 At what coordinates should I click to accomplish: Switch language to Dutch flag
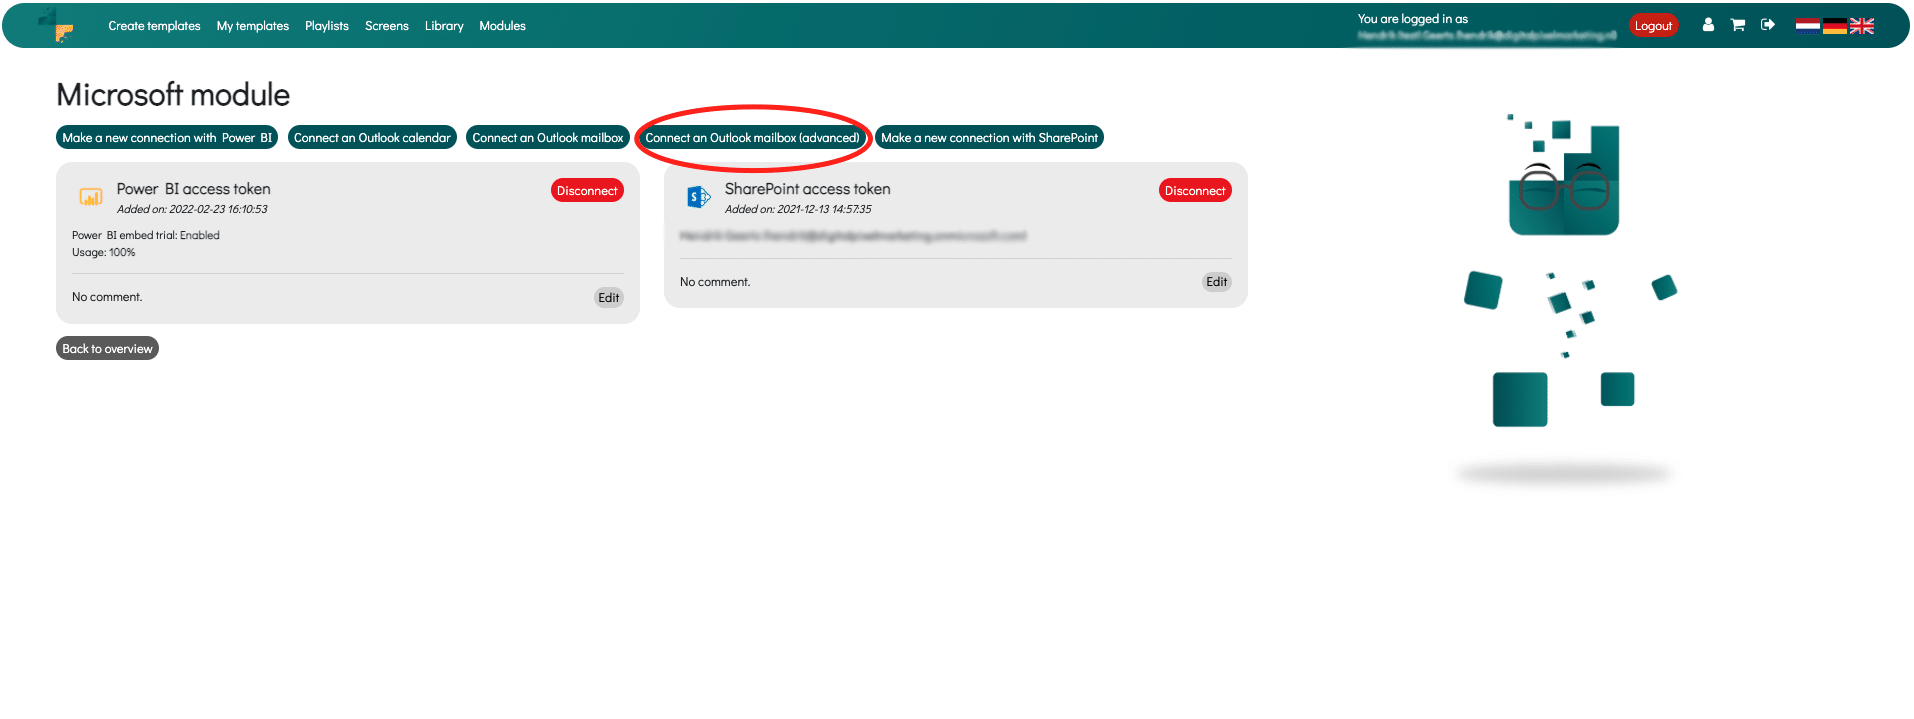(1807, 26)
